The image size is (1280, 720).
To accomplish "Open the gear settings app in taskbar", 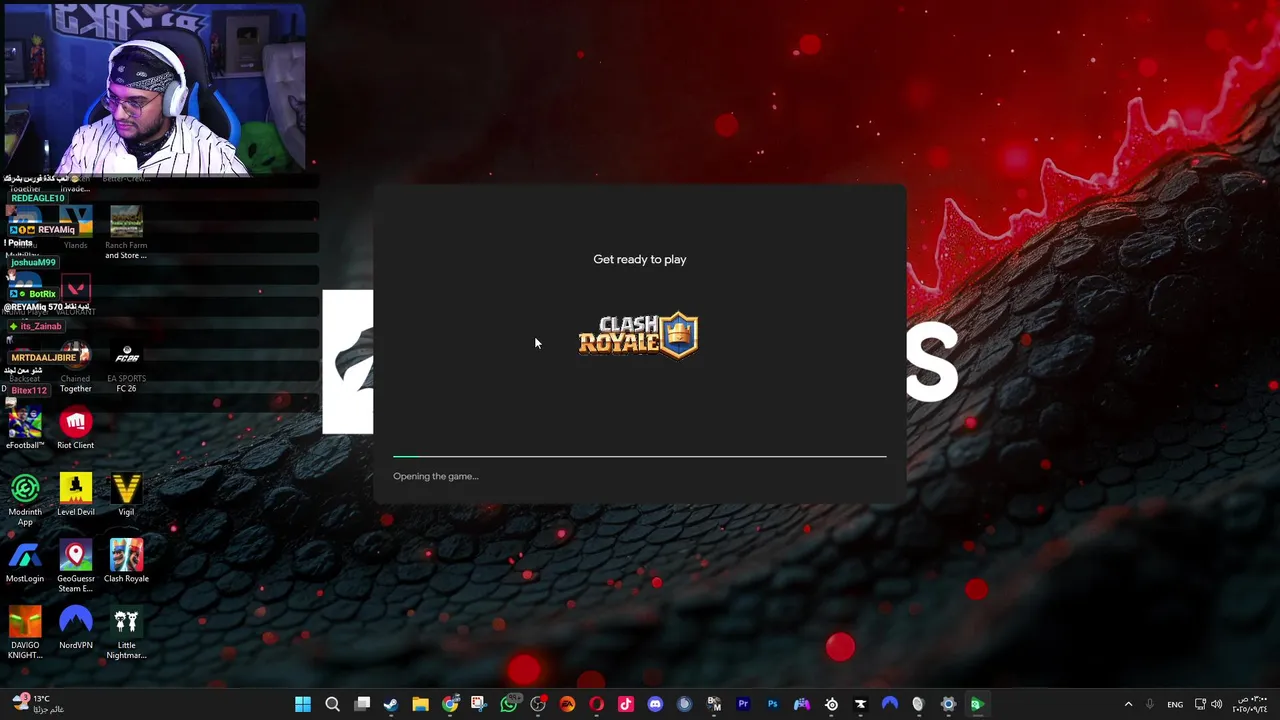I will (948, 704).
